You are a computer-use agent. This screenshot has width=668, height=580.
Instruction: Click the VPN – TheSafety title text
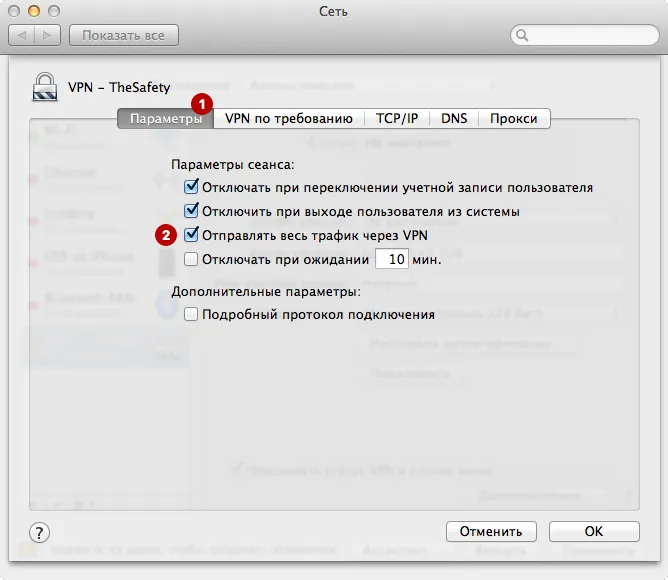point(119,87)
